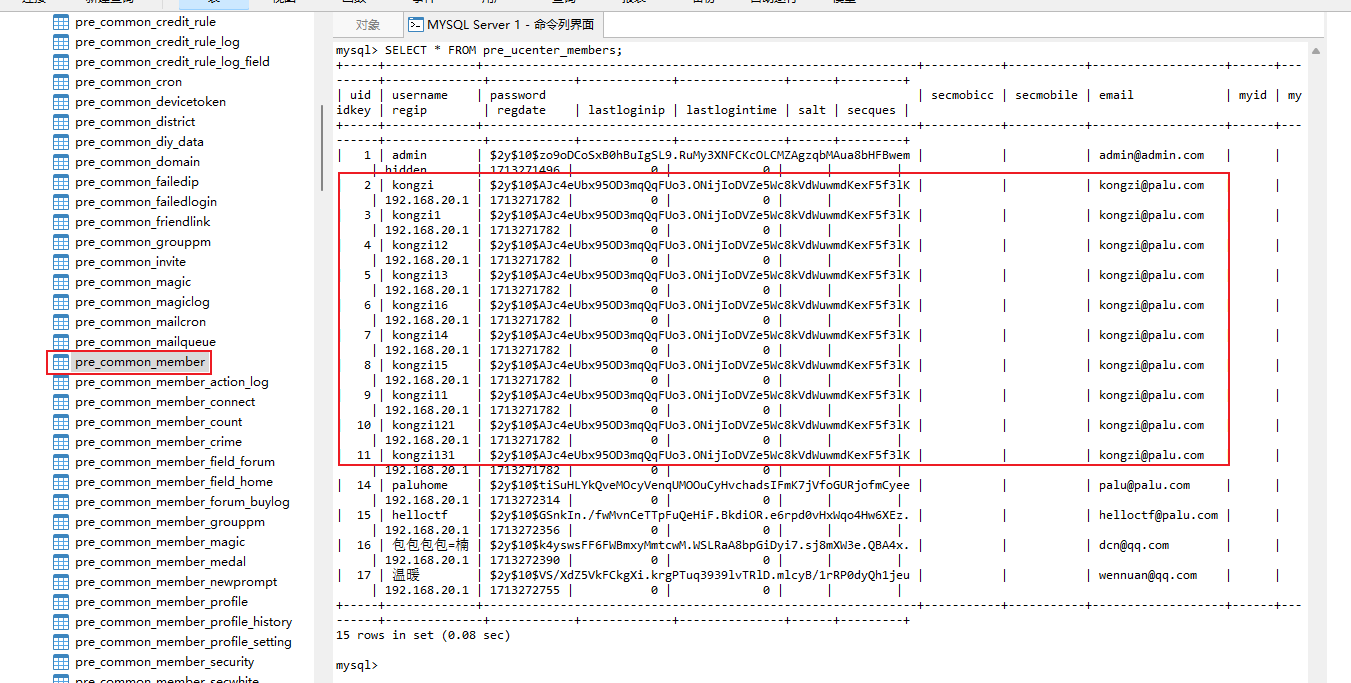Click the table icon beside pre_common_failedlogin
The height and width of the screenshot is (683, 1351).
[x=60, y=202]
